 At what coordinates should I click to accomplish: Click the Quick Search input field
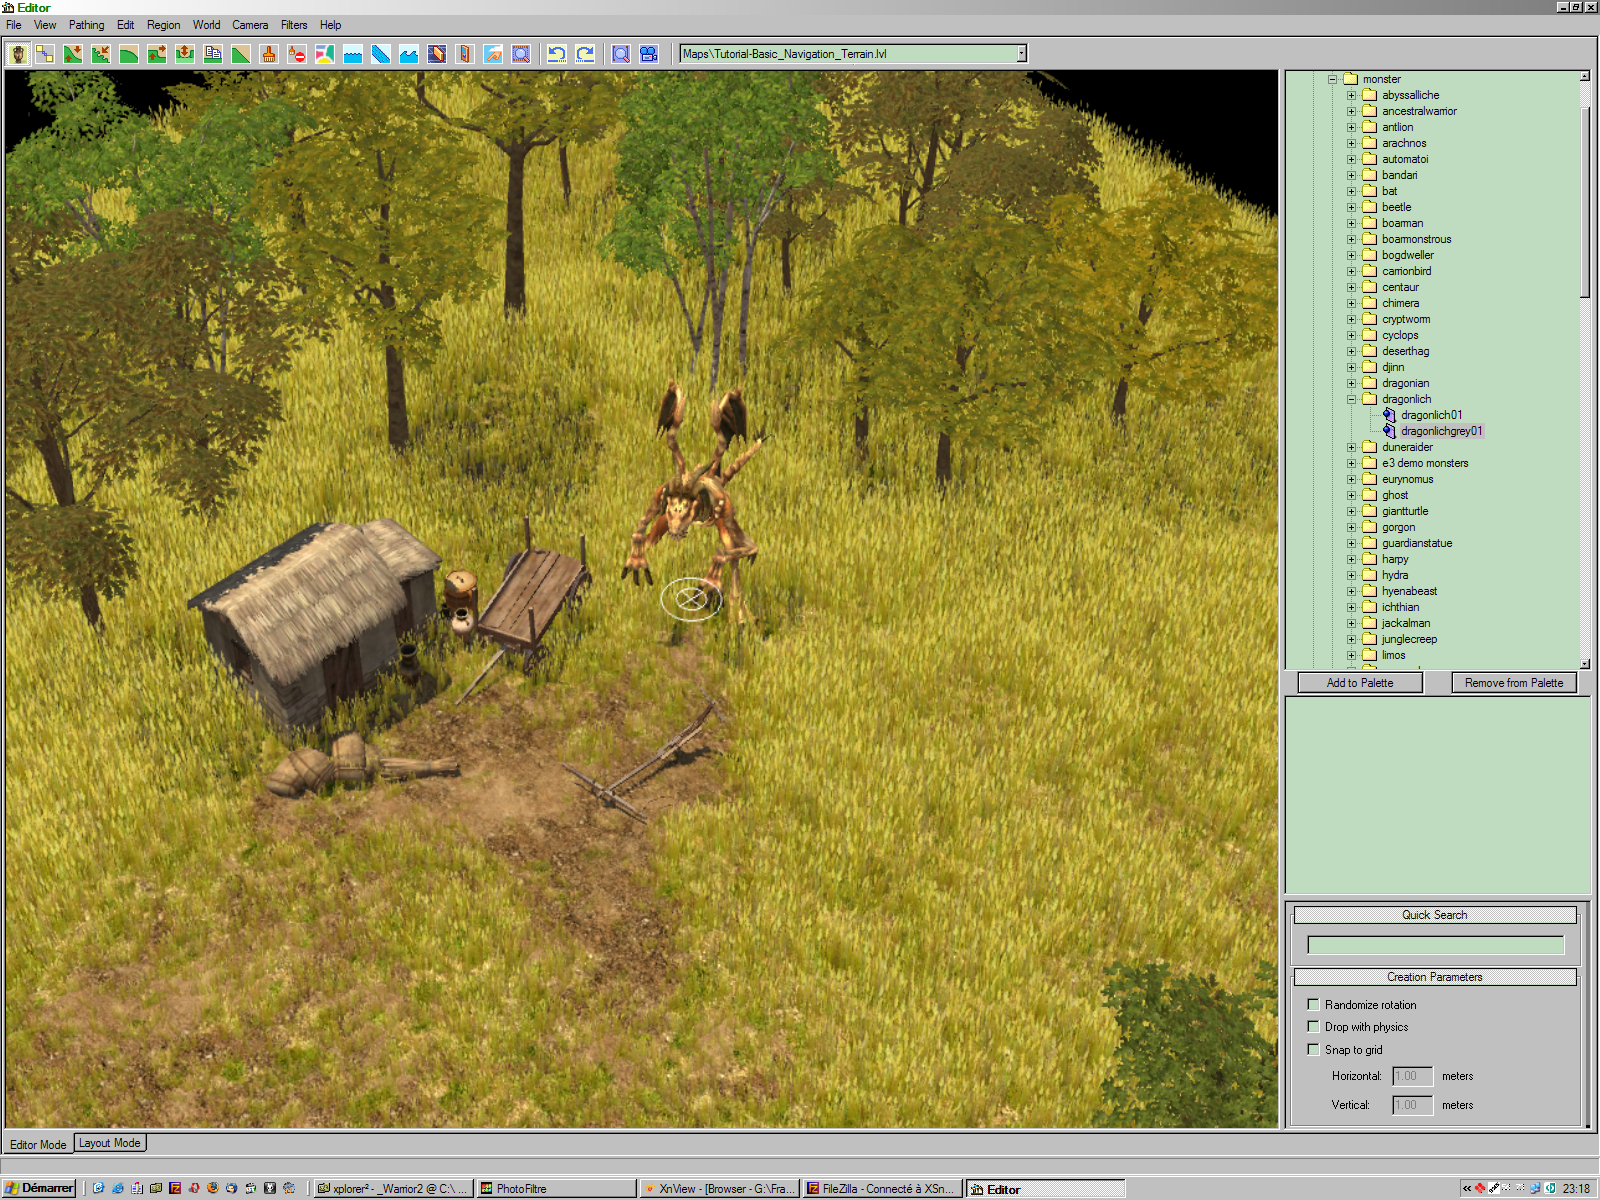(1435, 945)
